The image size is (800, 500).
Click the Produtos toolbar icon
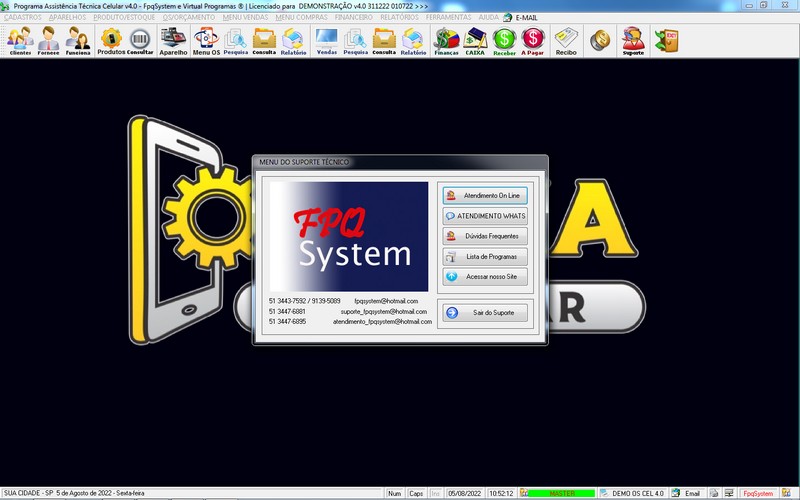[x=111, y=40]
